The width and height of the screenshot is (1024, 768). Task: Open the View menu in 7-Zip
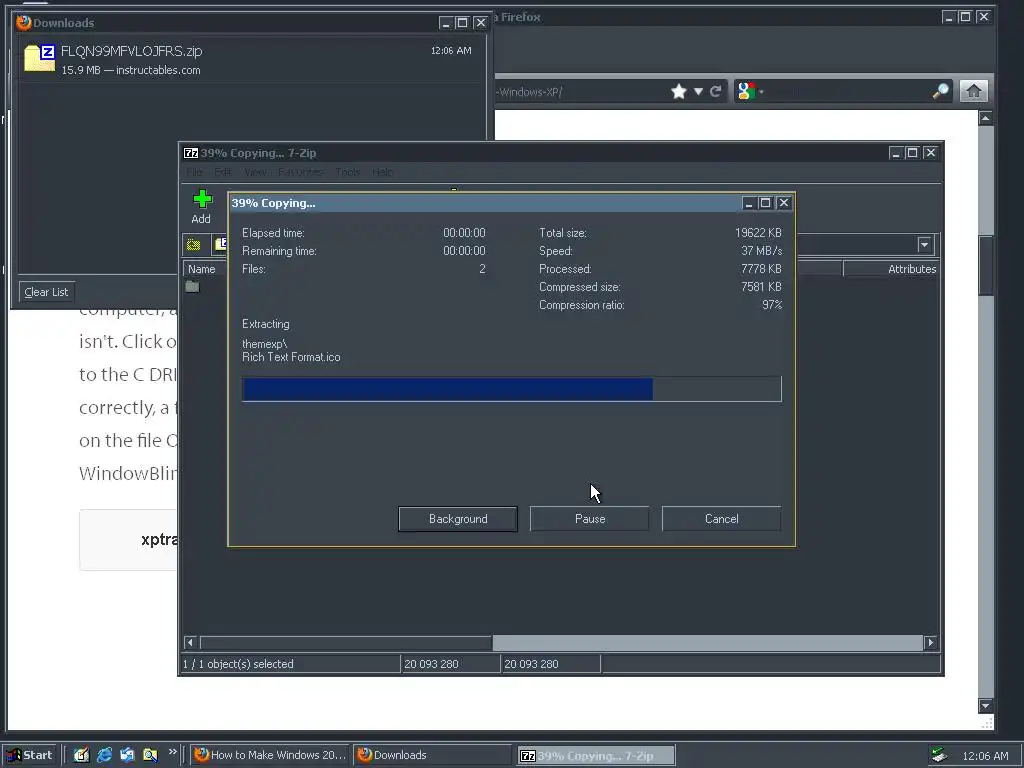coord(255,172)
